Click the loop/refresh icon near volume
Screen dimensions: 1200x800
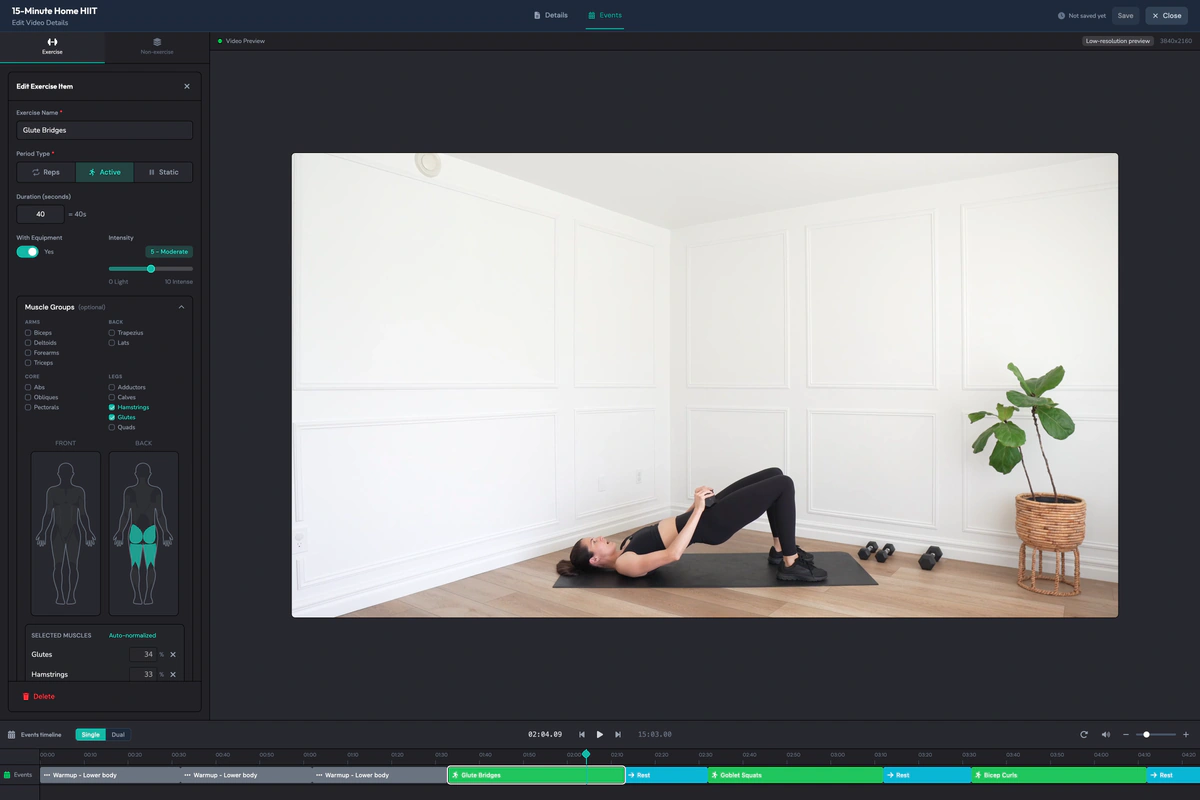1084,734
